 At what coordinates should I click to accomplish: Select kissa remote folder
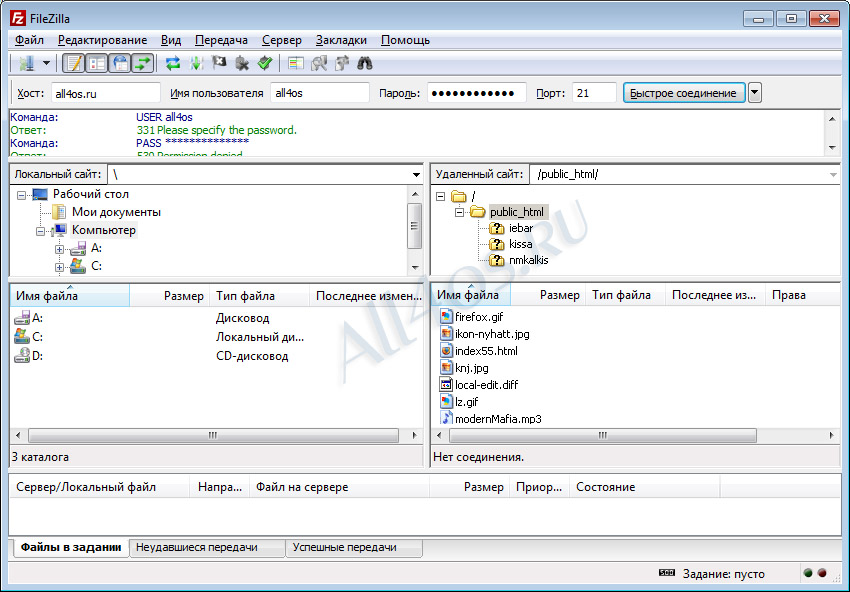pos(520,244)
